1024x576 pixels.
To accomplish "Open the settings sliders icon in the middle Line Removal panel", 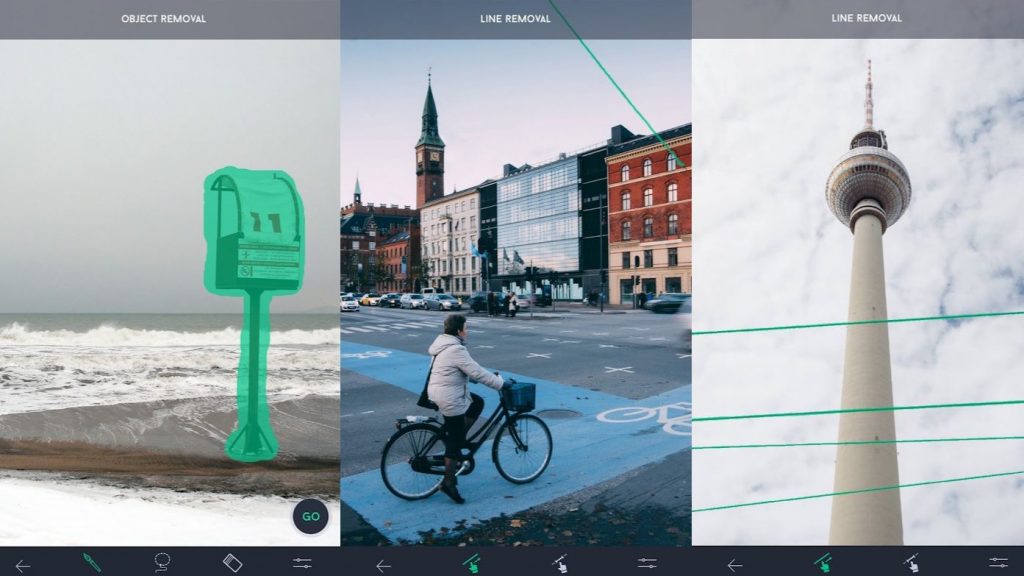I will pos(647,563).
